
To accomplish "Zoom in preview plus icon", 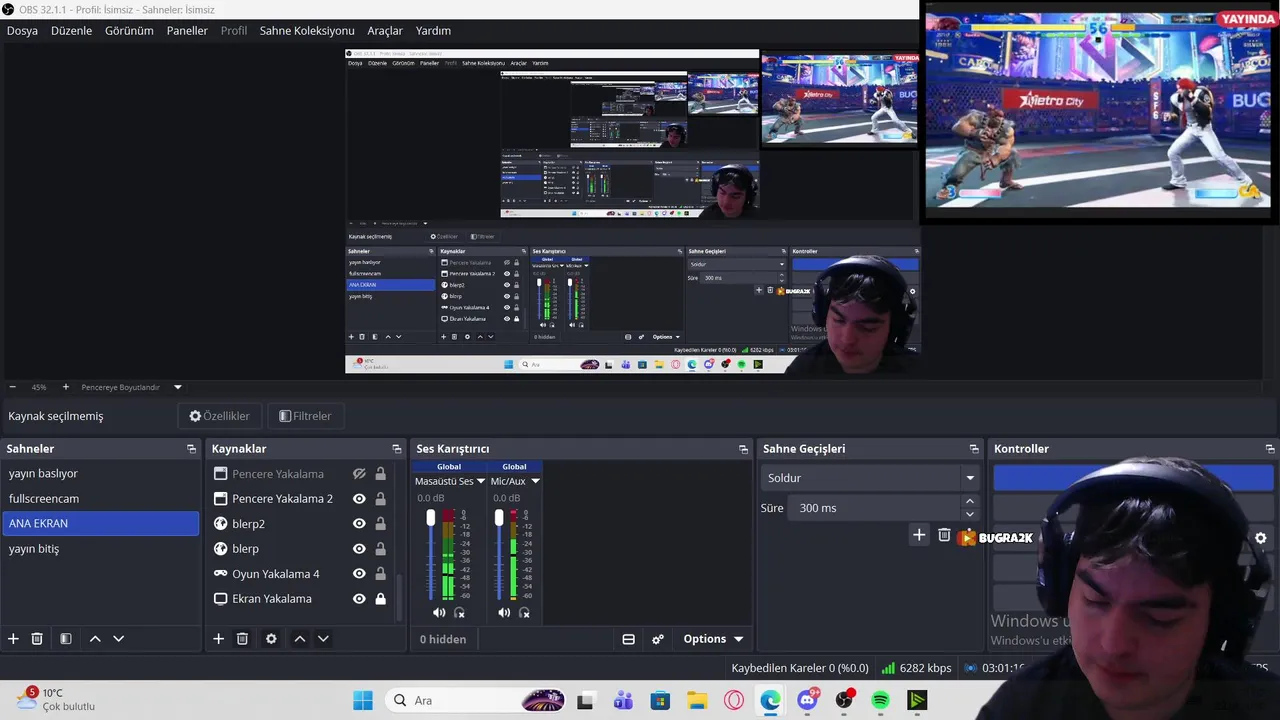I will 66,387.
